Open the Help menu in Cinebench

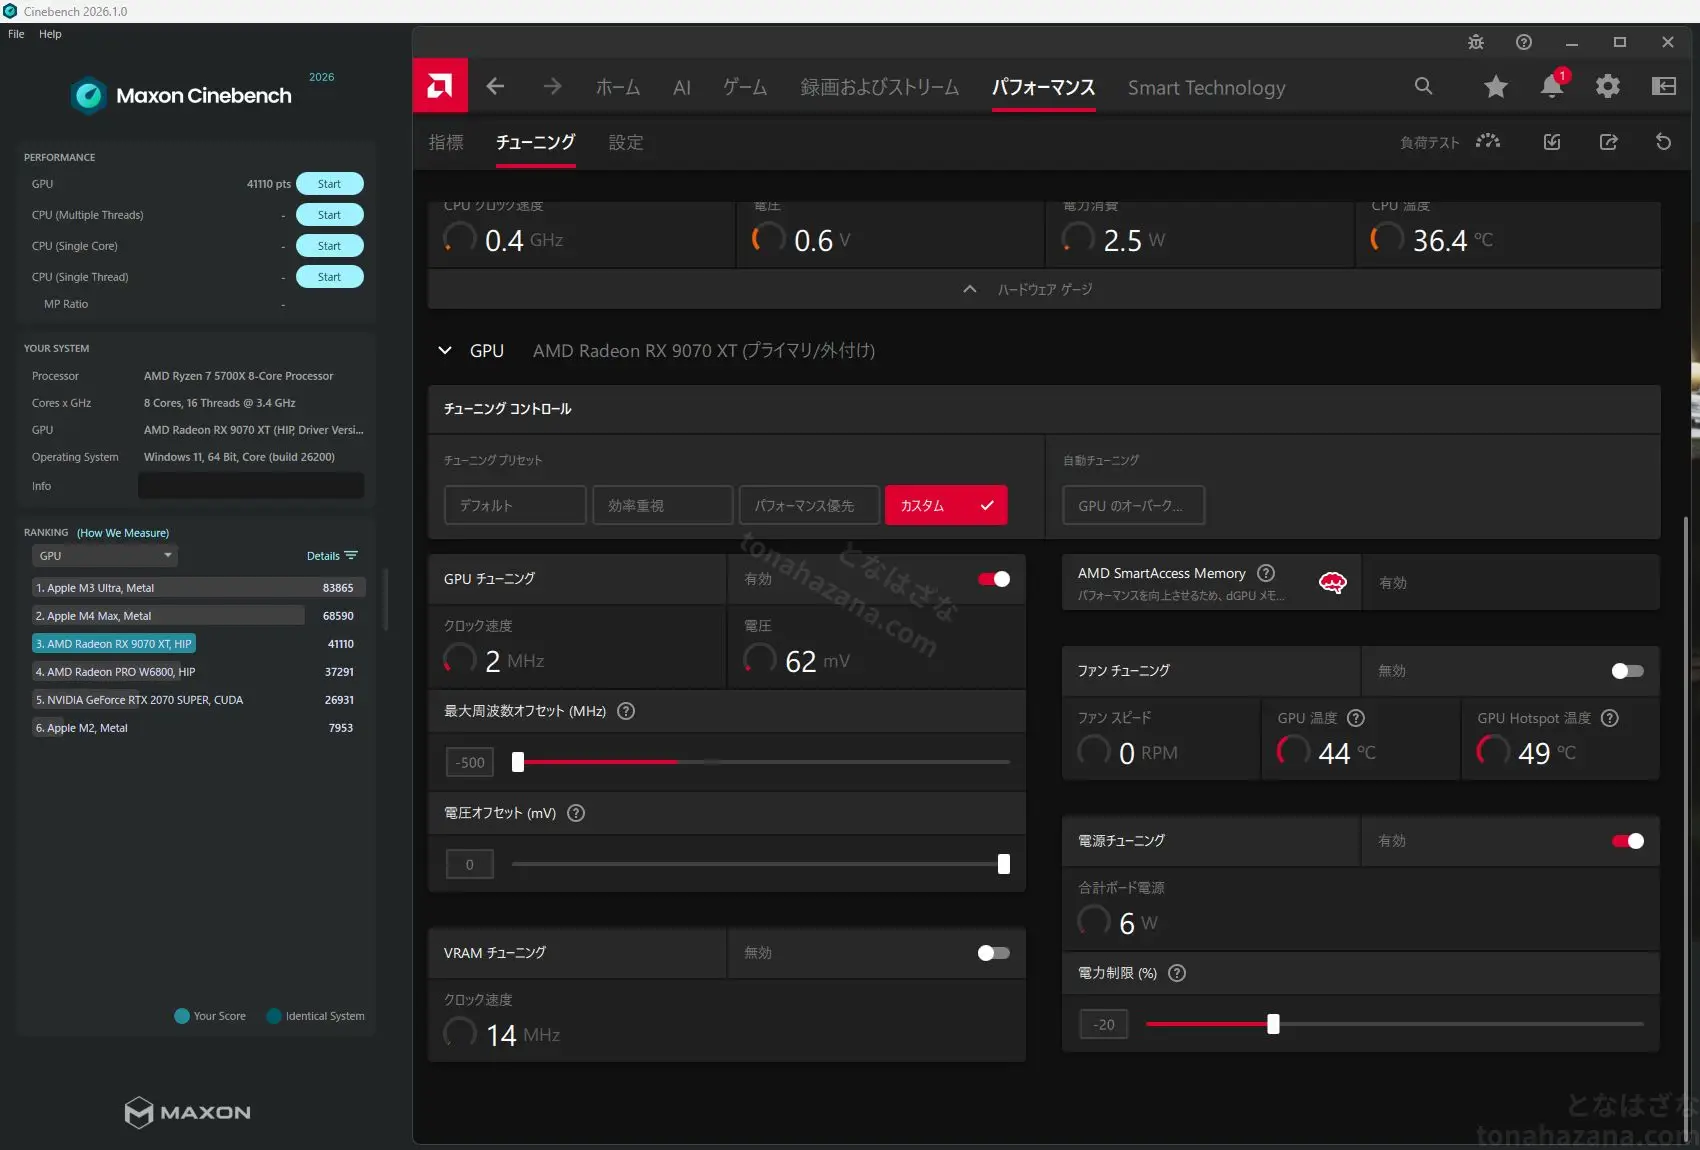coord(50,34)
